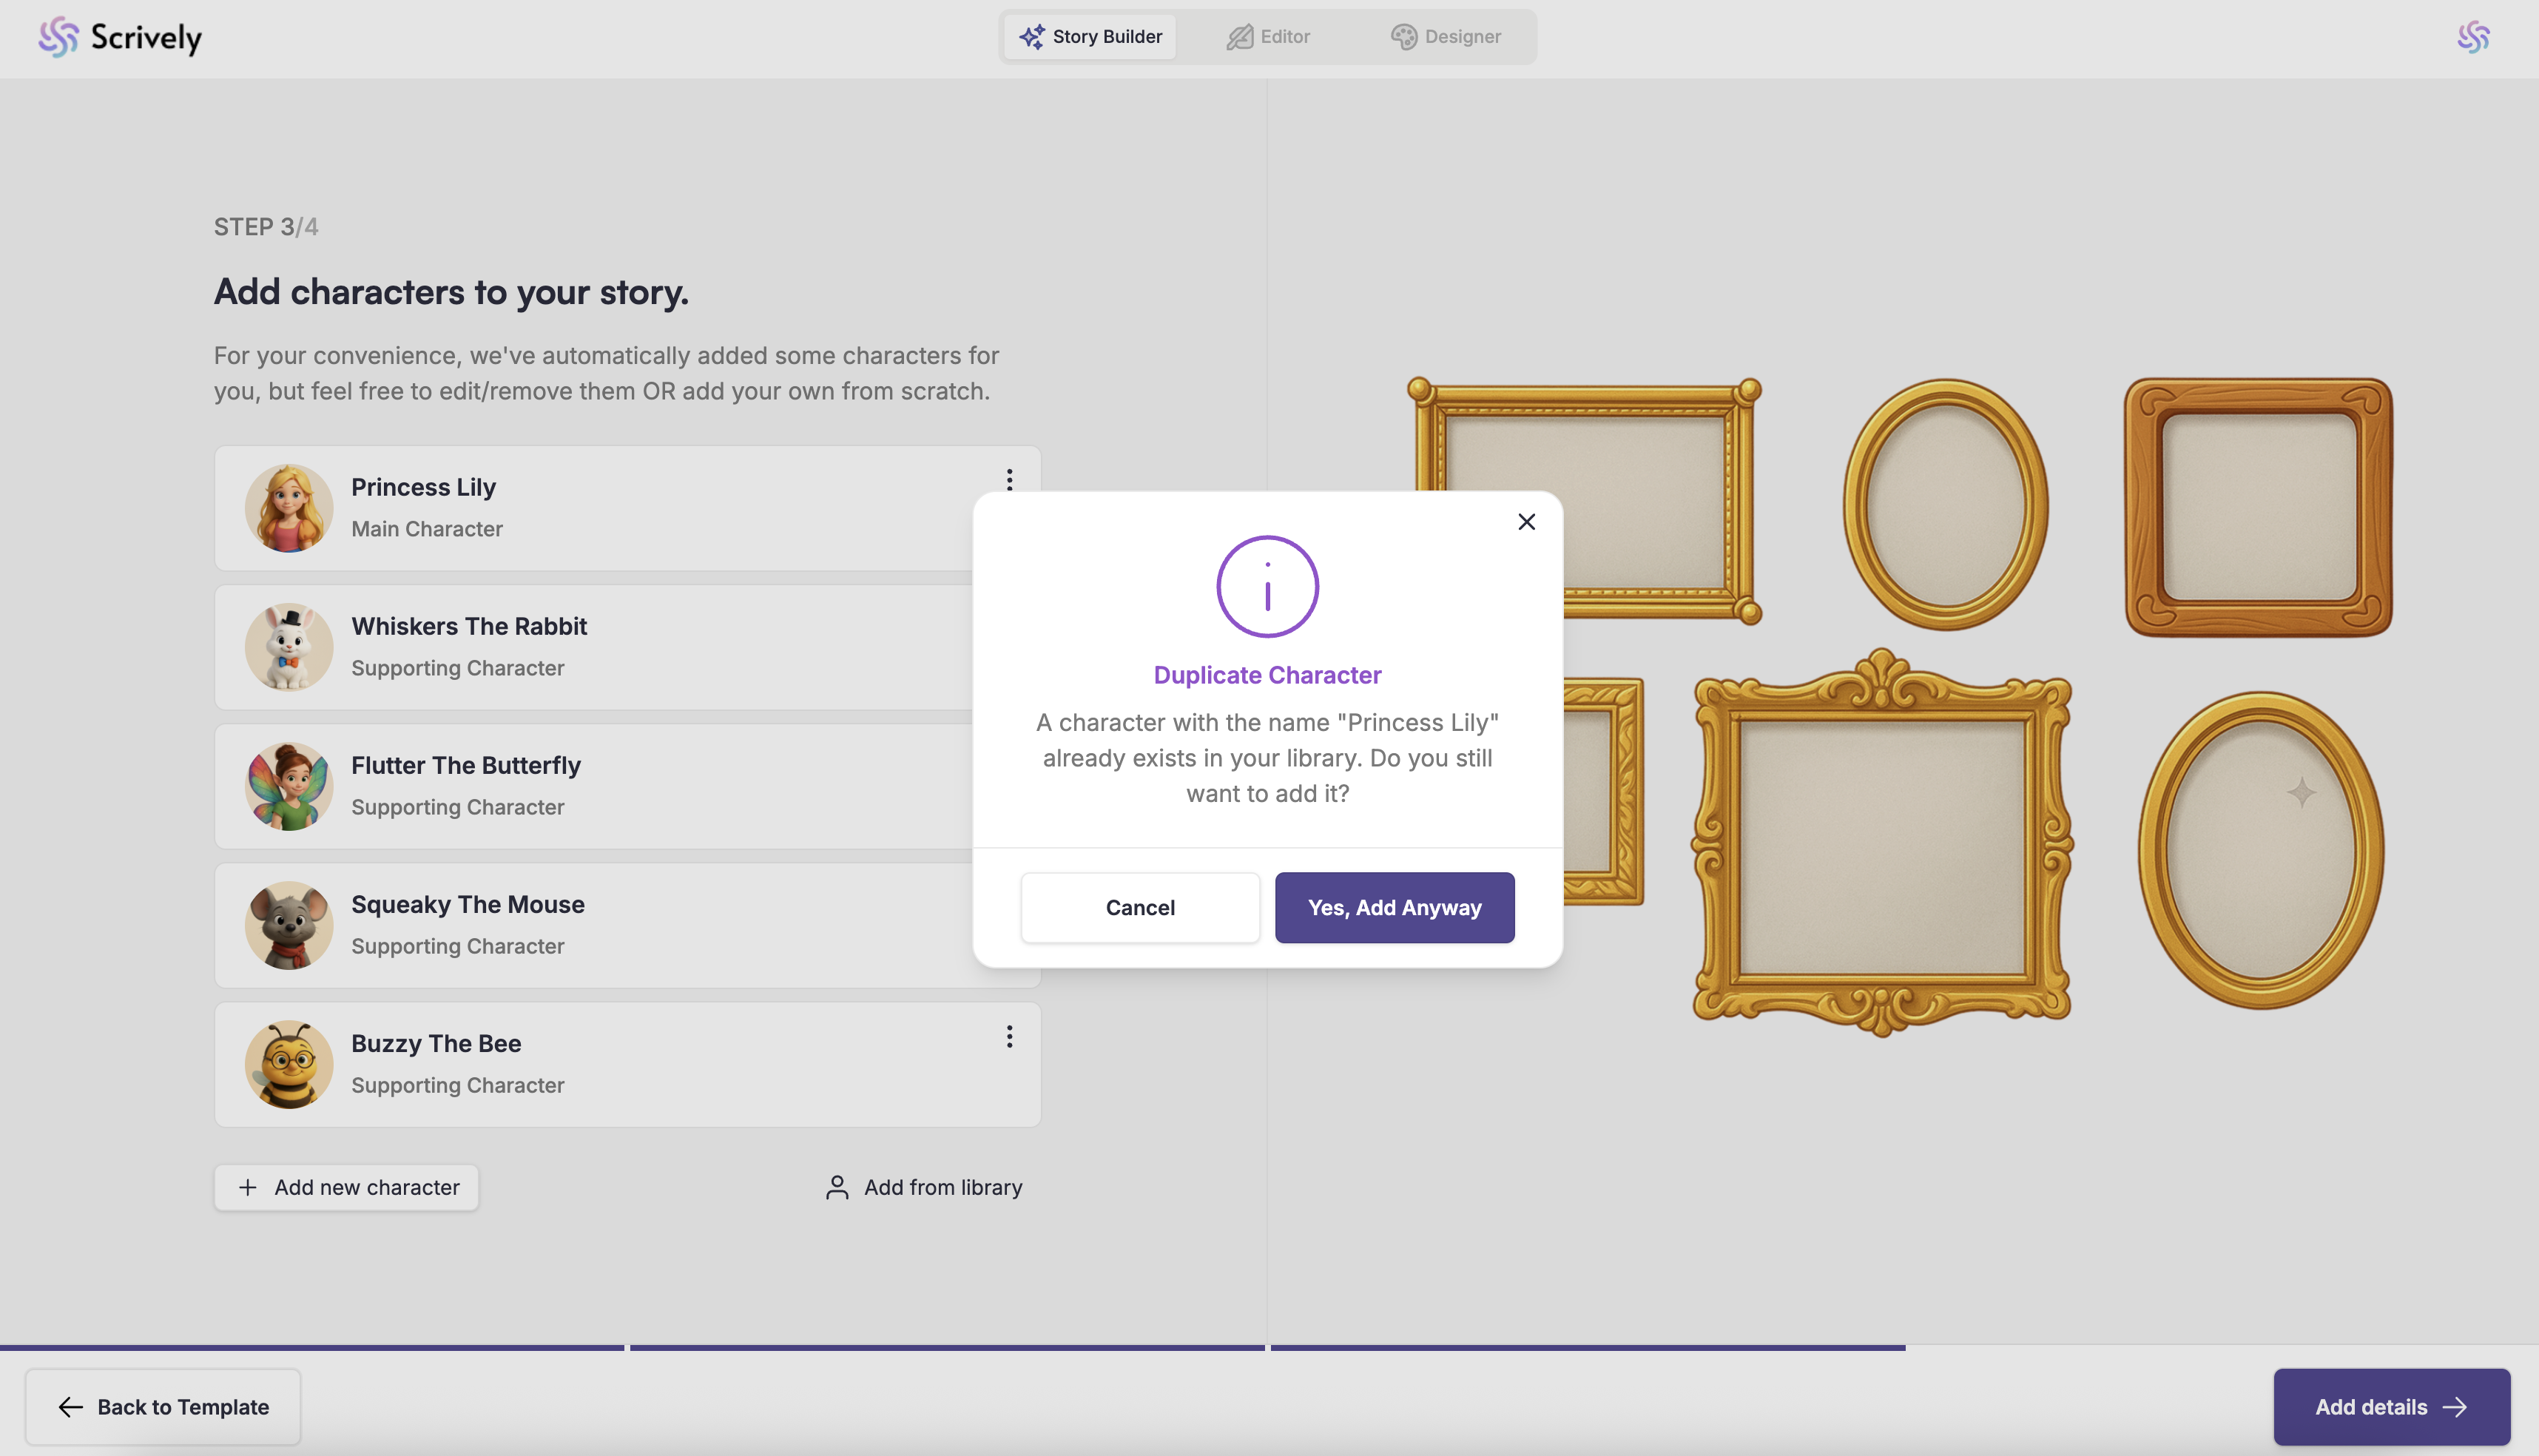Select Whiskers The Rabbit's avatar
The image size is (2539, 1456).
point(289,647)
